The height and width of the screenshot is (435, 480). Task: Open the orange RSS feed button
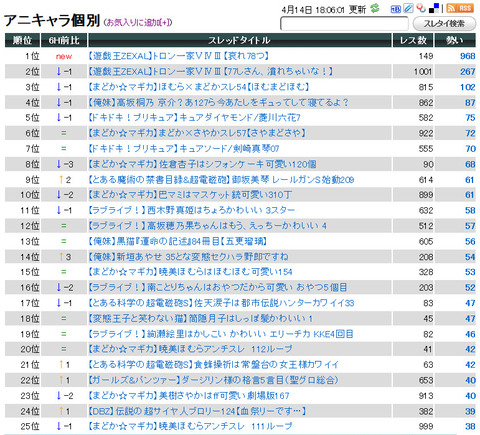pos(460,8)
